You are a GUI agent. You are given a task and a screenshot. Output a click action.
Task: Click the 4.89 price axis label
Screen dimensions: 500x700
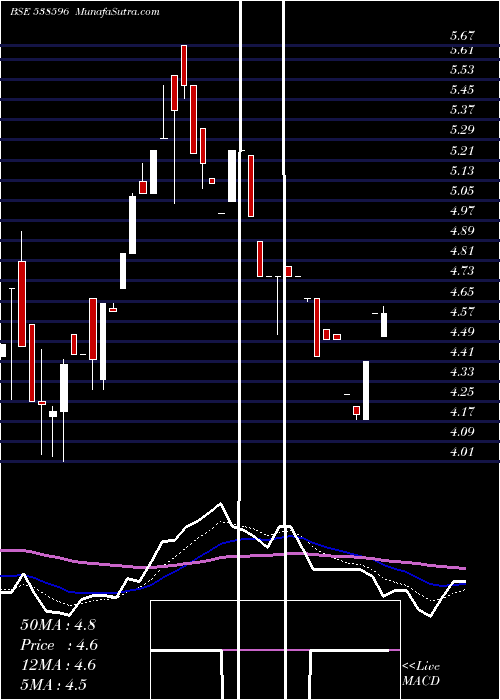coord(462,231)
